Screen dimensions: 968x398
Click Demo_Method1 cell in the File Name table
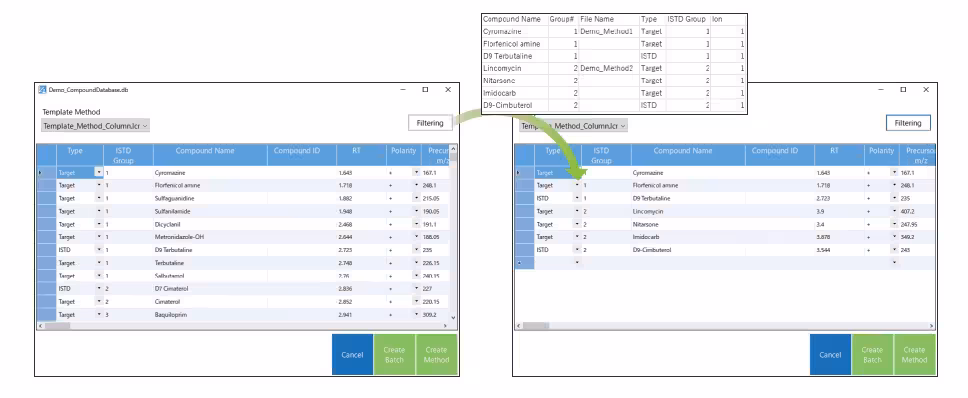click(608, 31)
